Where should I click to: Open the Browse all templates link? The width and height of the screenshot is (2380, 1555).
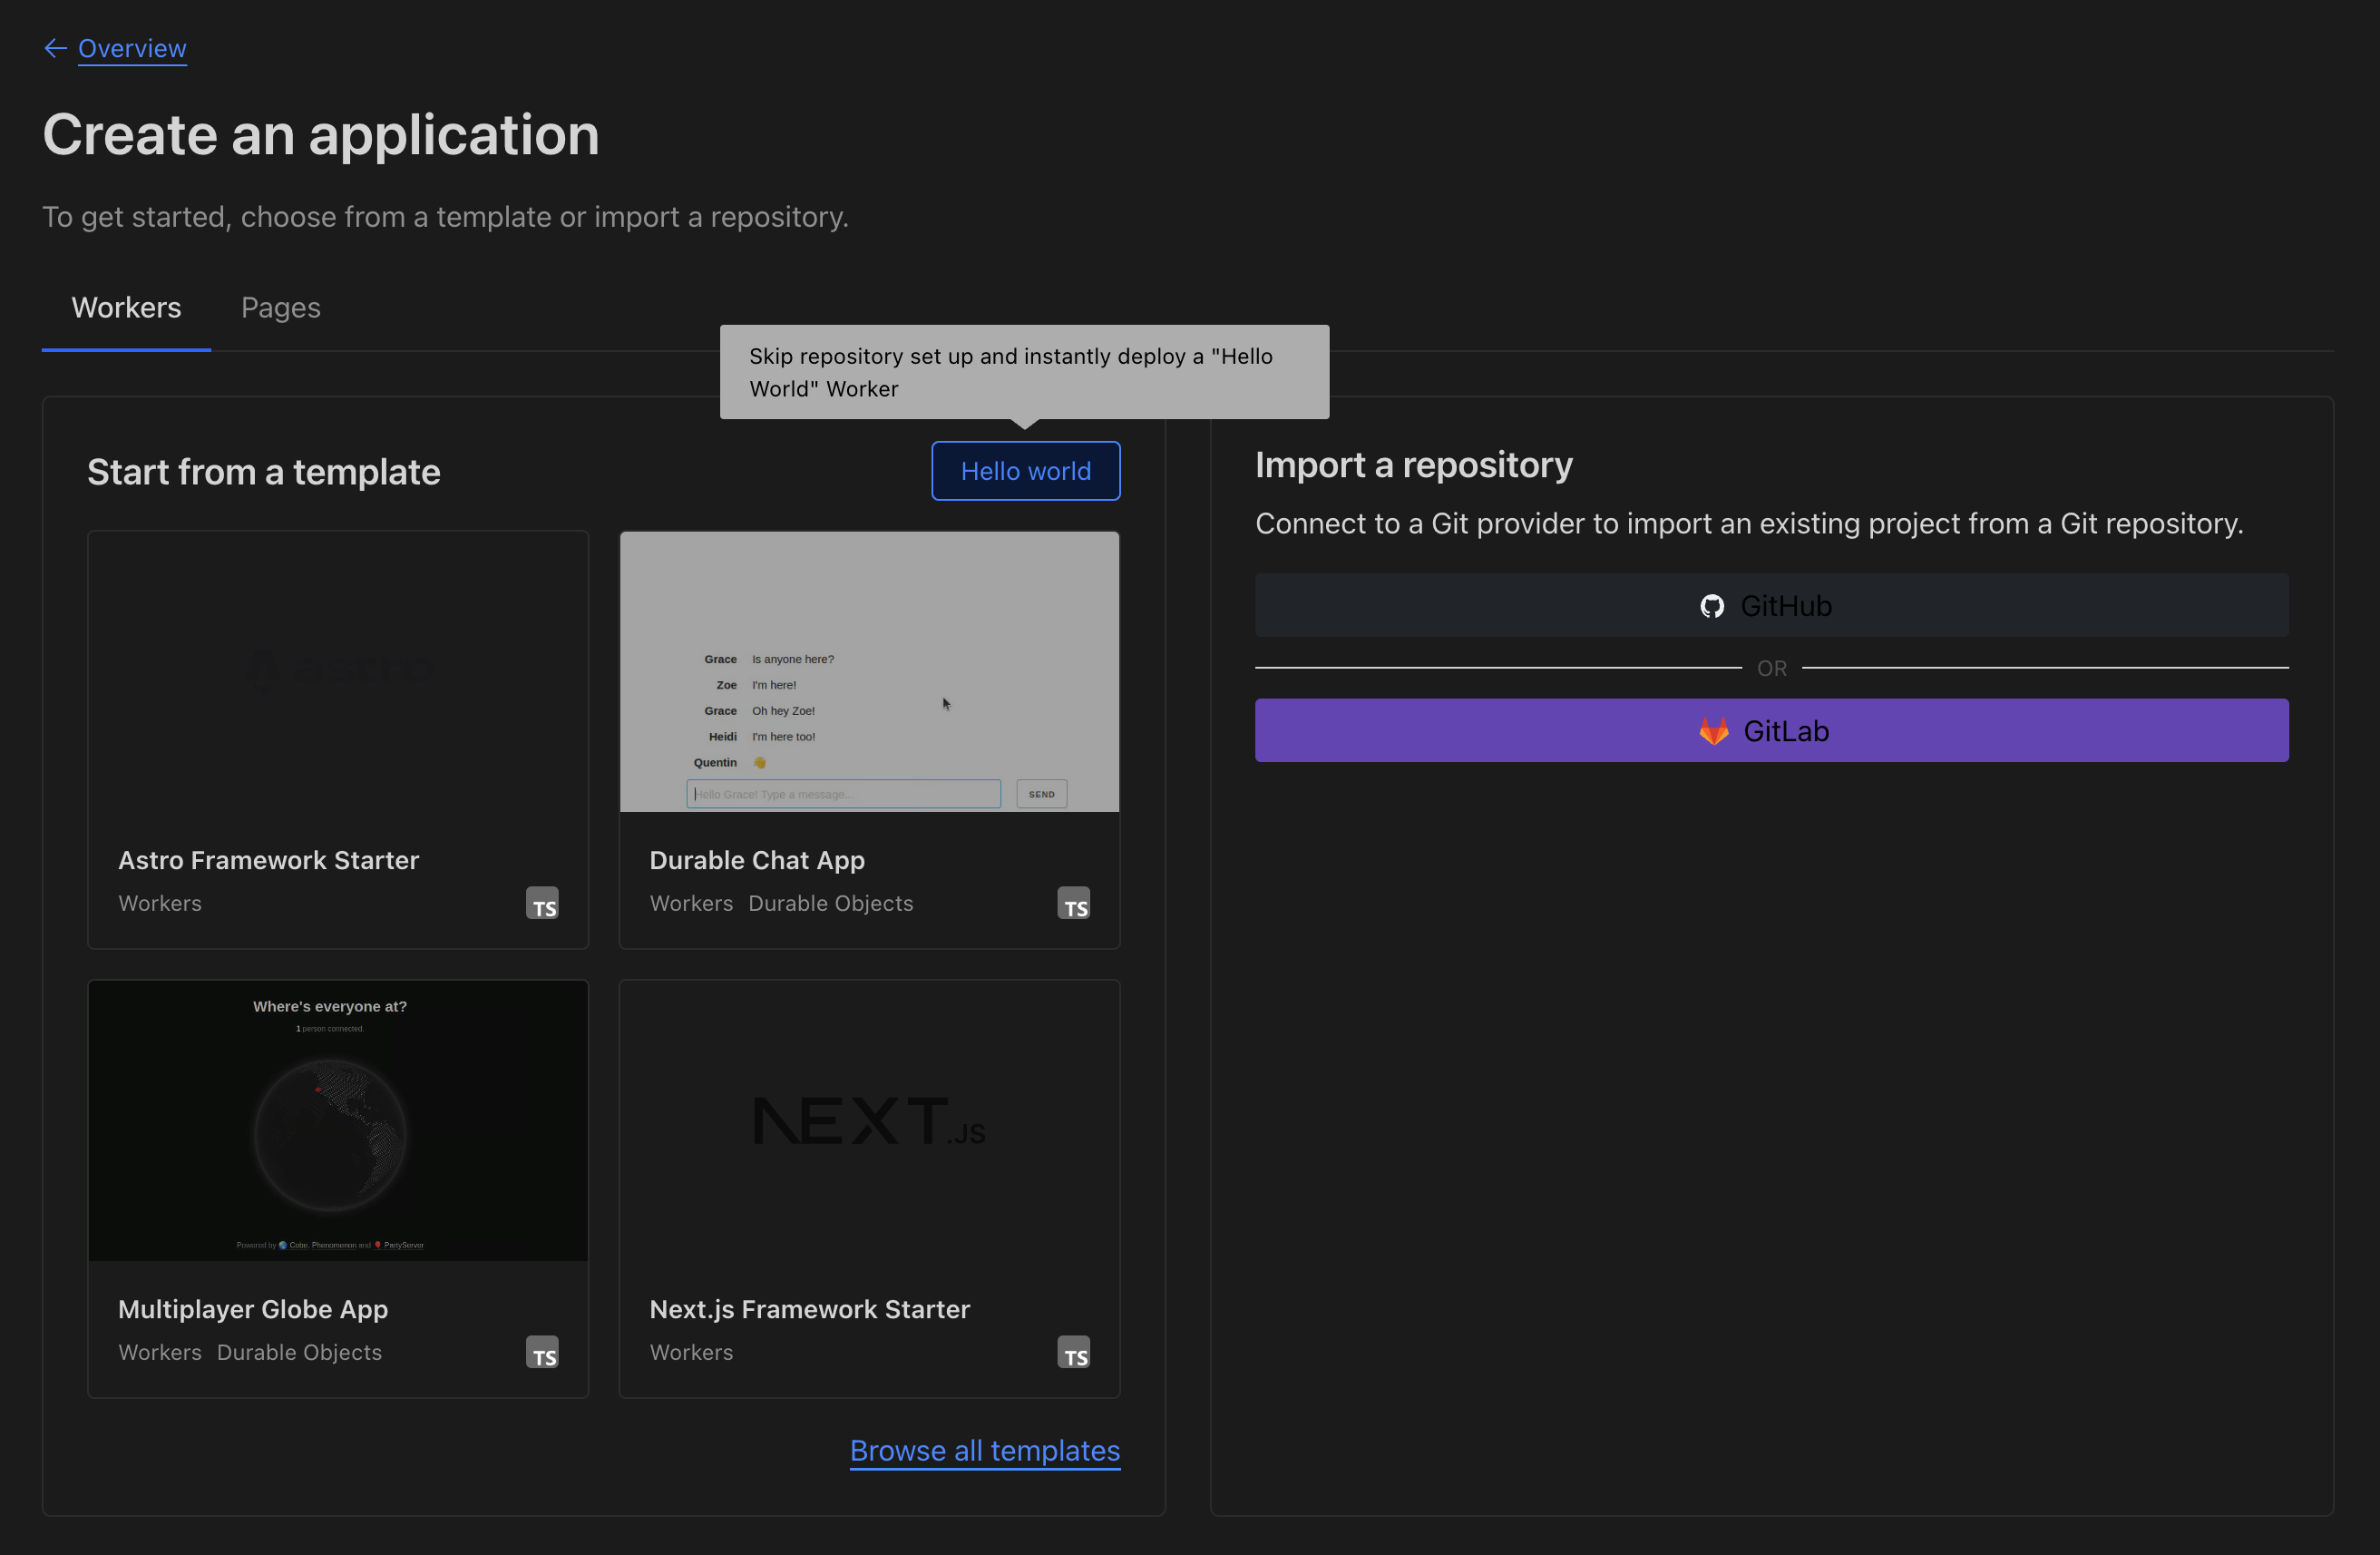pos(984,1450)
